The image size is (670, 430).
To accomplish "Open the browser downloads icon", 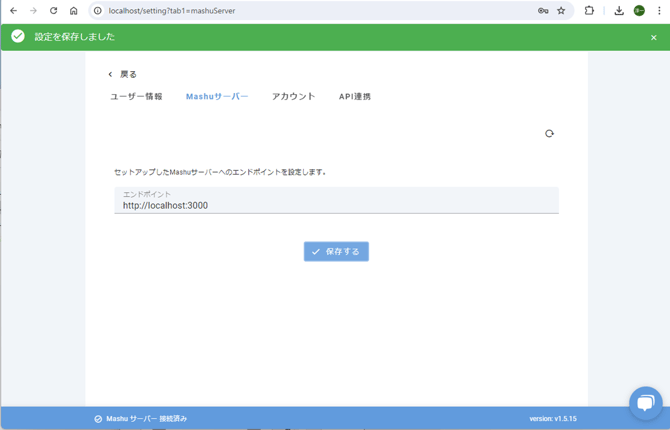I will click(619, 11).
